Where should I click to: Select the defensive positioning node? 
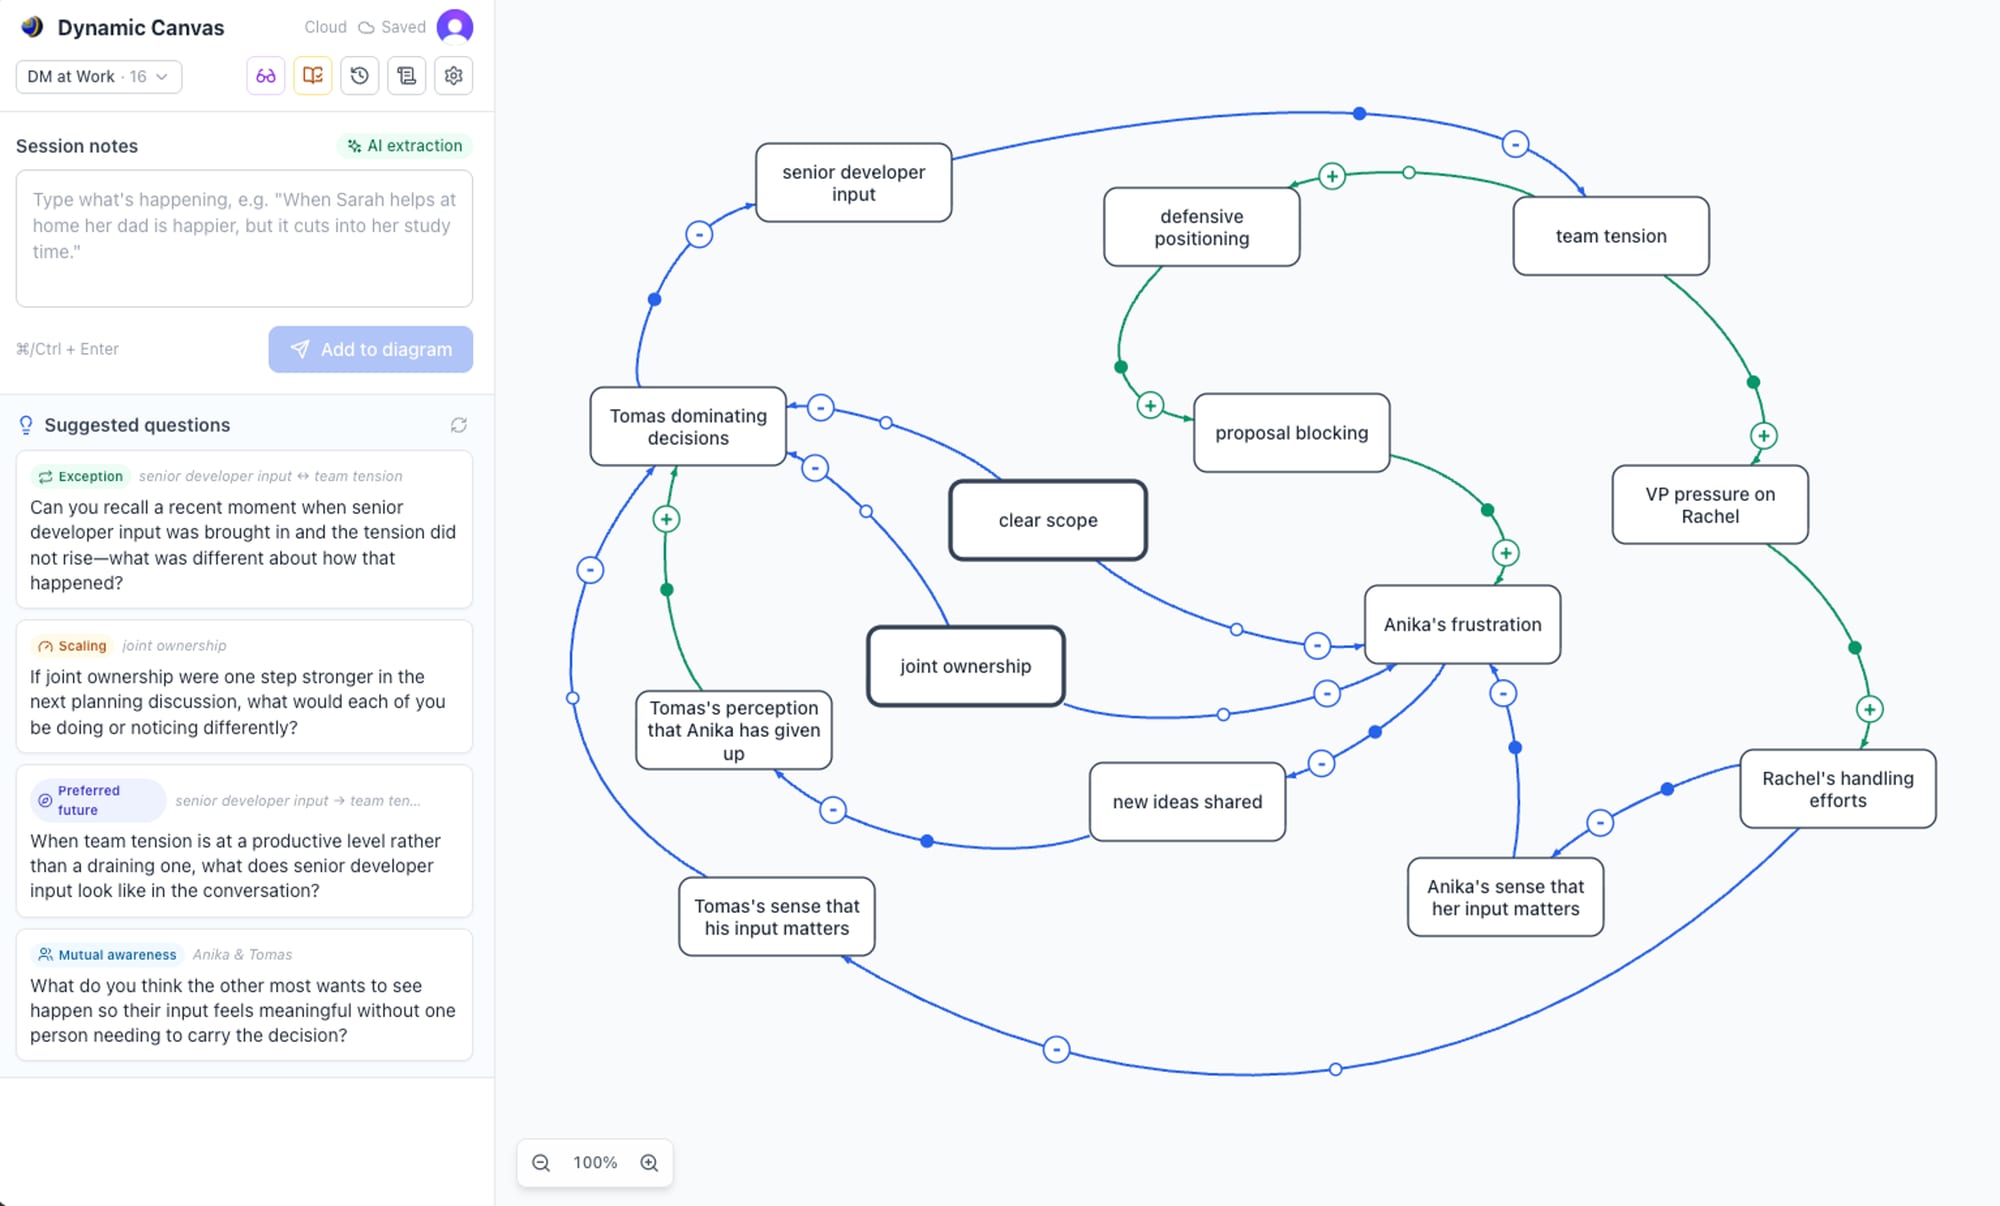click(1201, 227)
